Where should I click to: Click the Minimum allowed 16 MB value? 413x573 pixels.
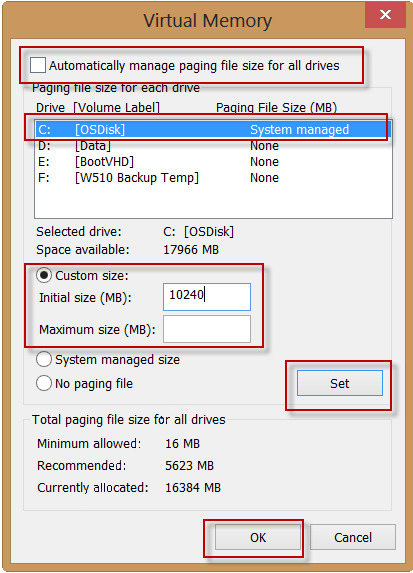coord(182,444)
